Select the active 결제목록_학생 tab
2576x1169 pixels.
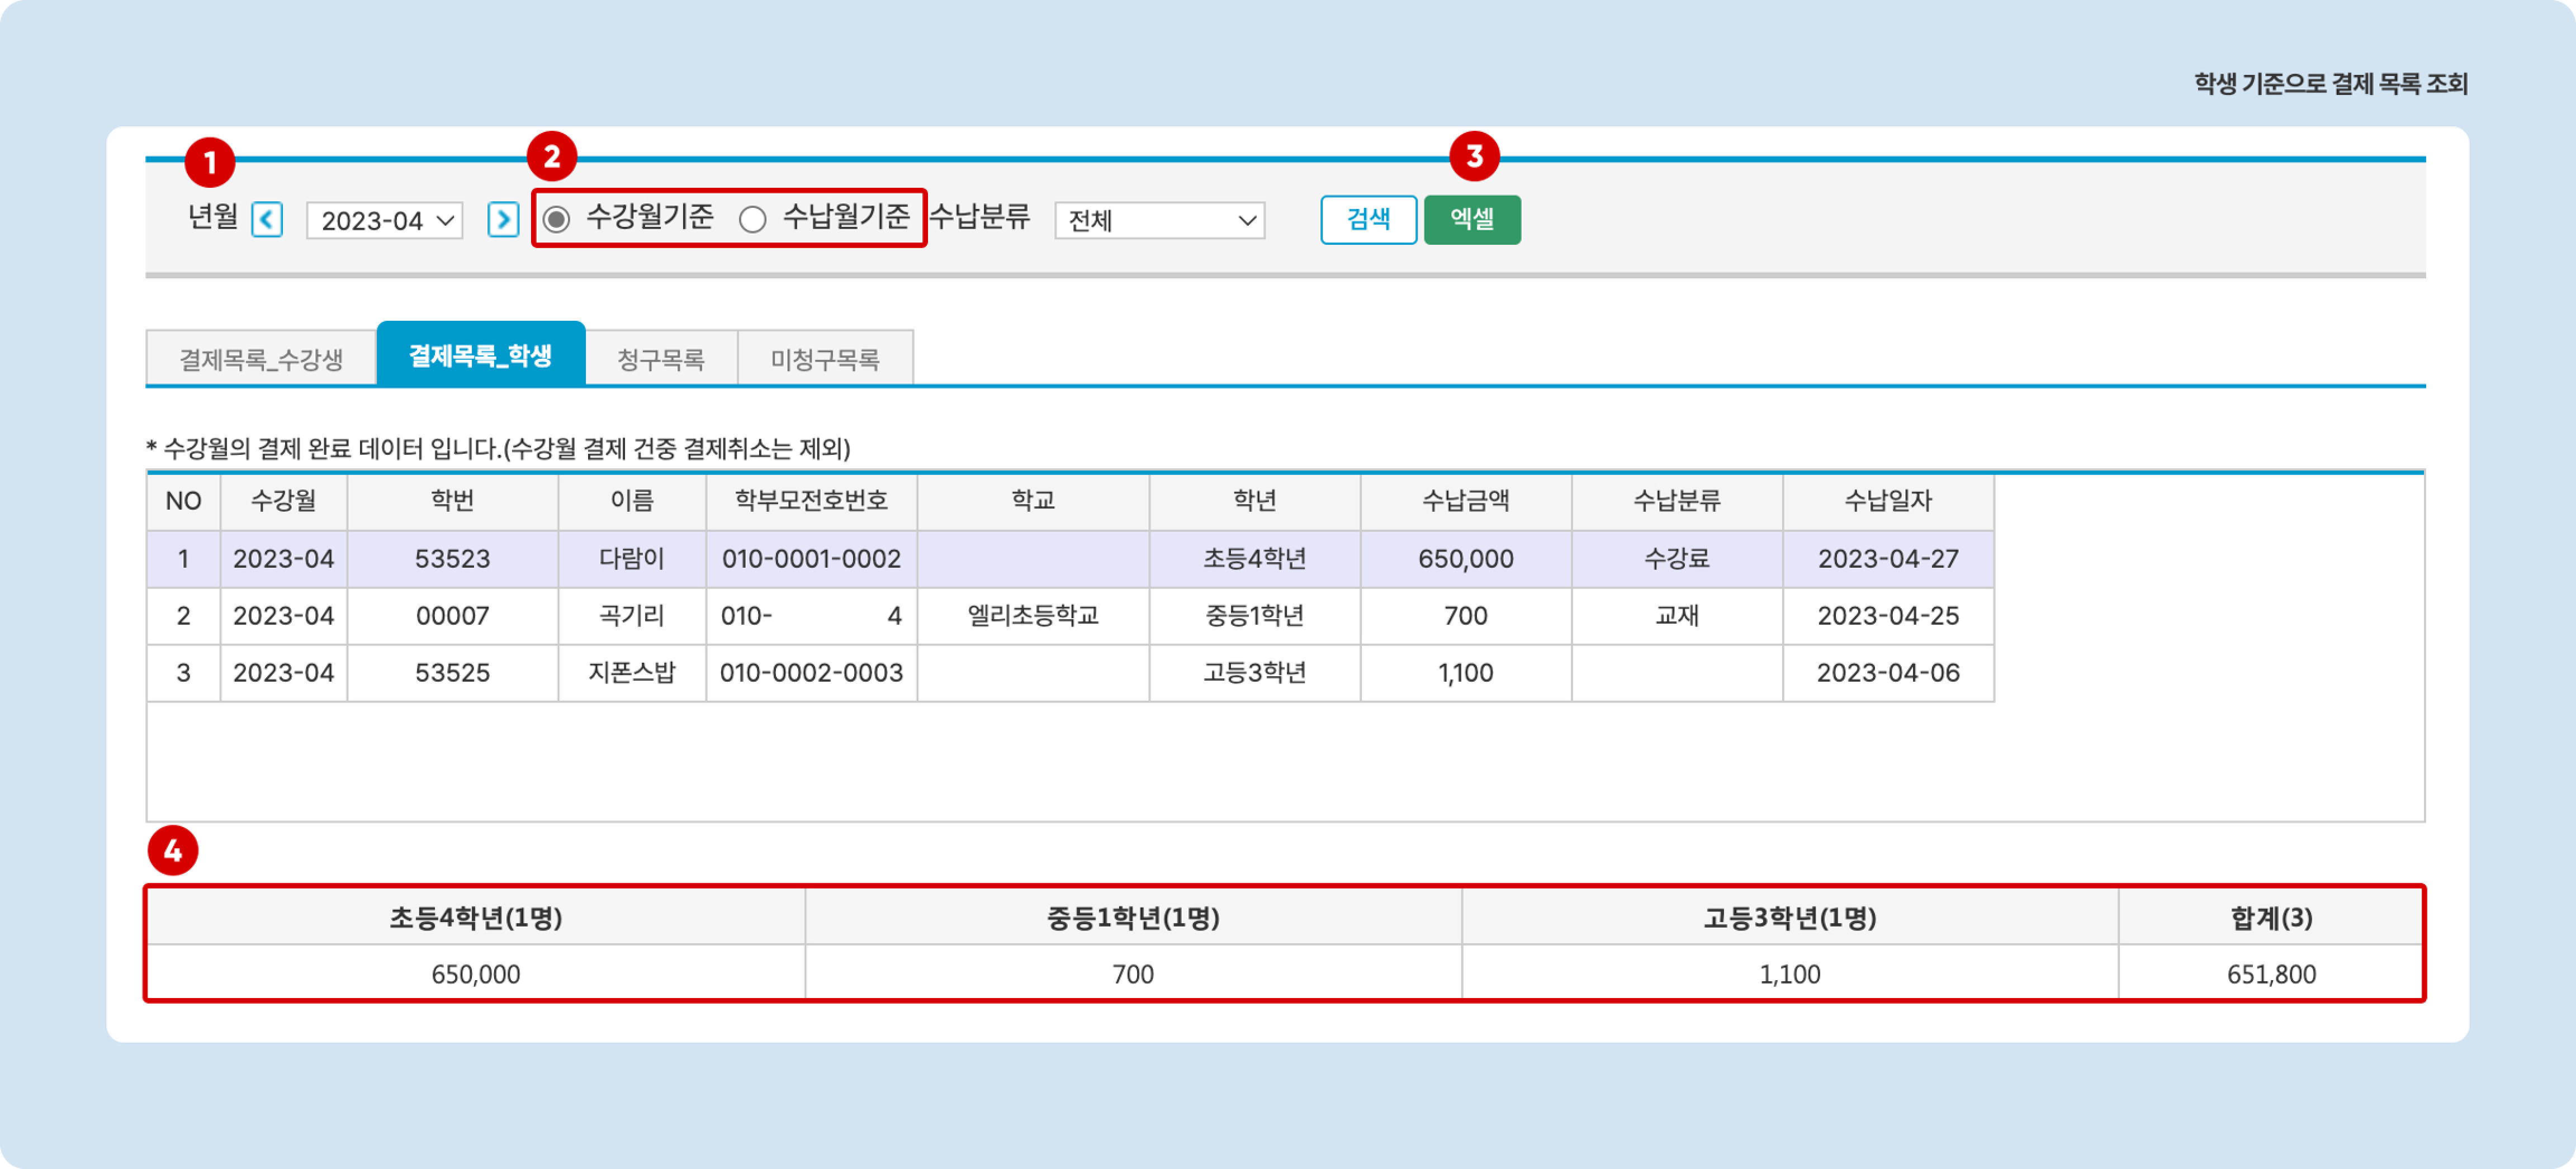point(480,355)
